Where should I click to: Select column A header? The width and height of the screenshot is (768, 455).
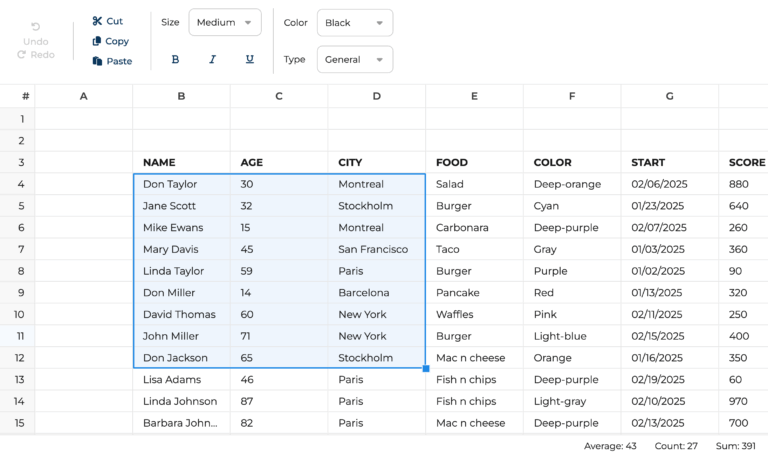tap(83, 96)
